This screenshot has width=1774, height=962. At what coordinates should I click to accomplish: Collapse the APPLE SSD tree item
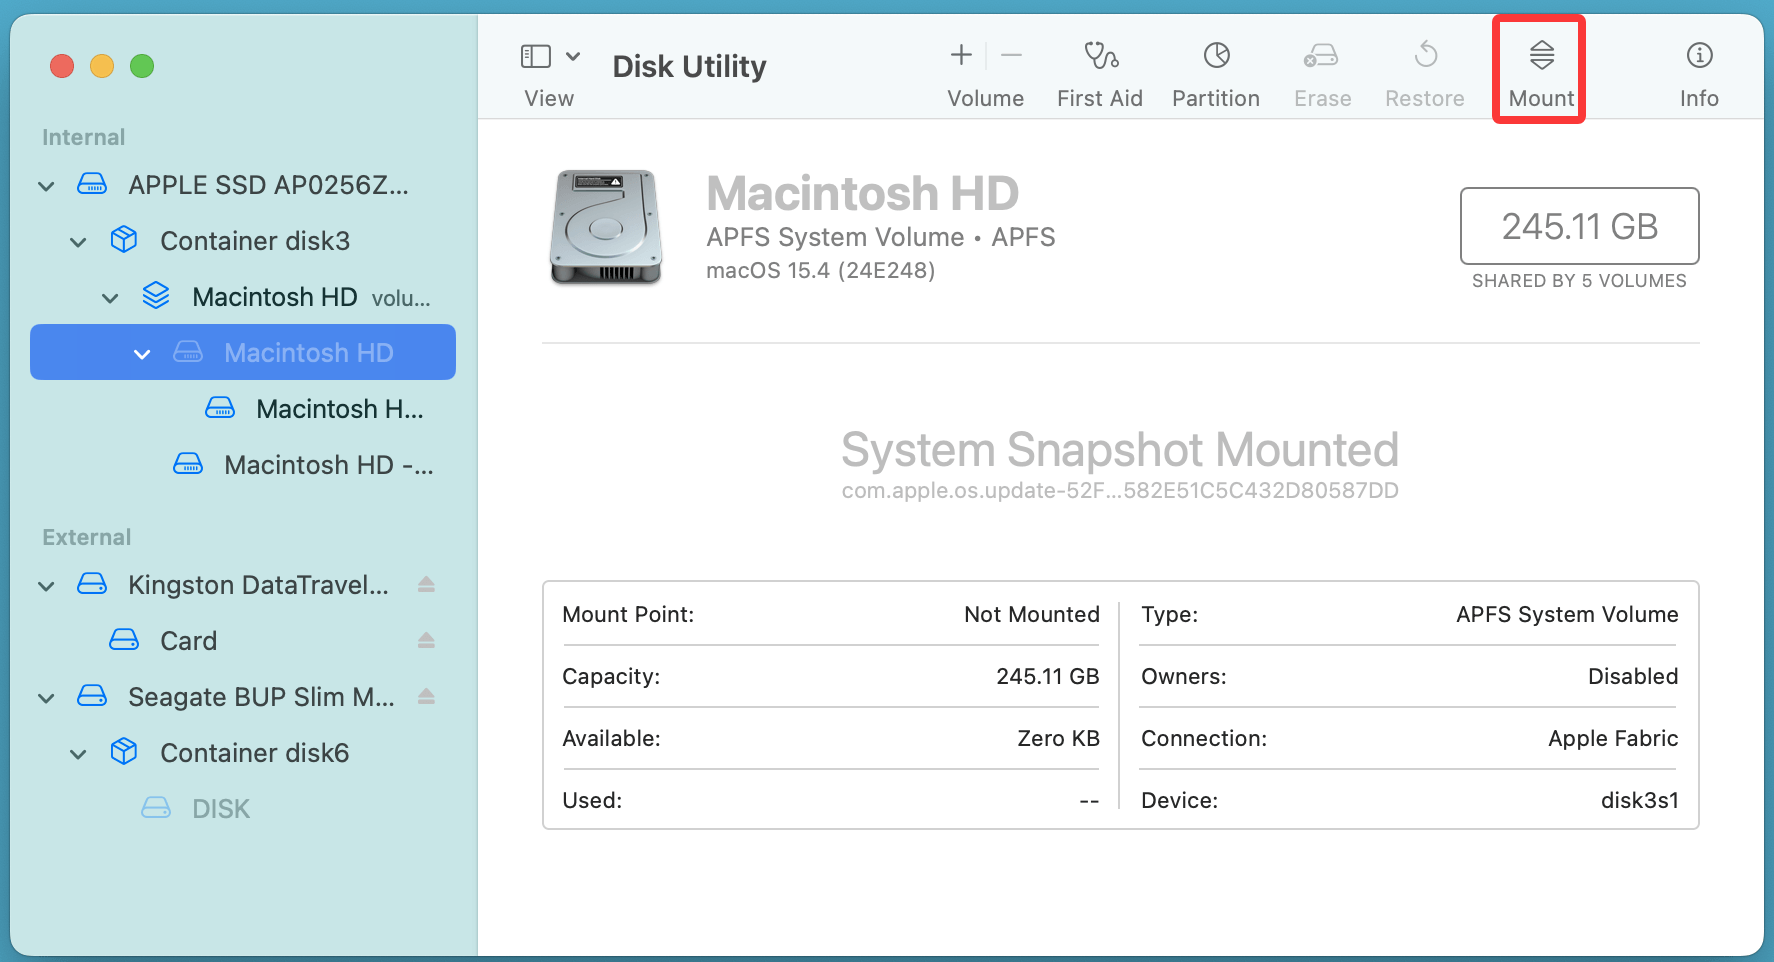point(45,185)
